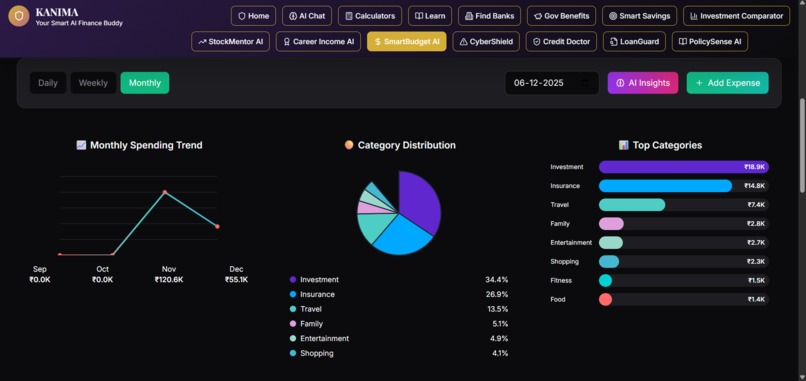This screenshot has width=806, height=381.
Task: Select the SmartBudget AI tab
Action: coord(407,42)
